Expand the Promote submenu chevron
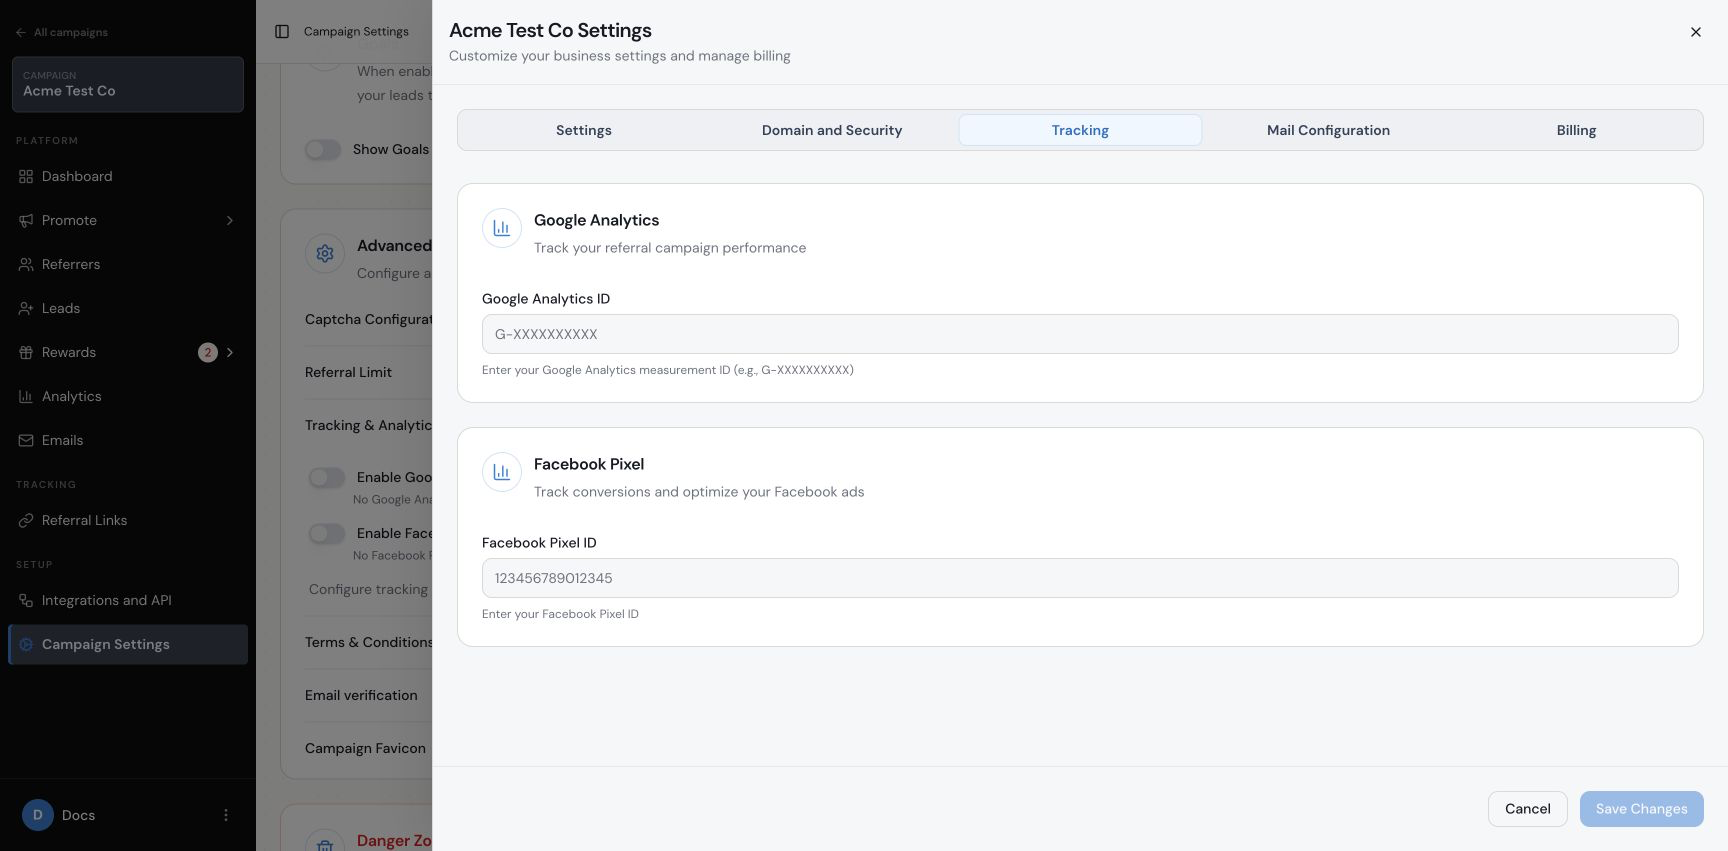1728x851 pixels. tap(230, 220)
